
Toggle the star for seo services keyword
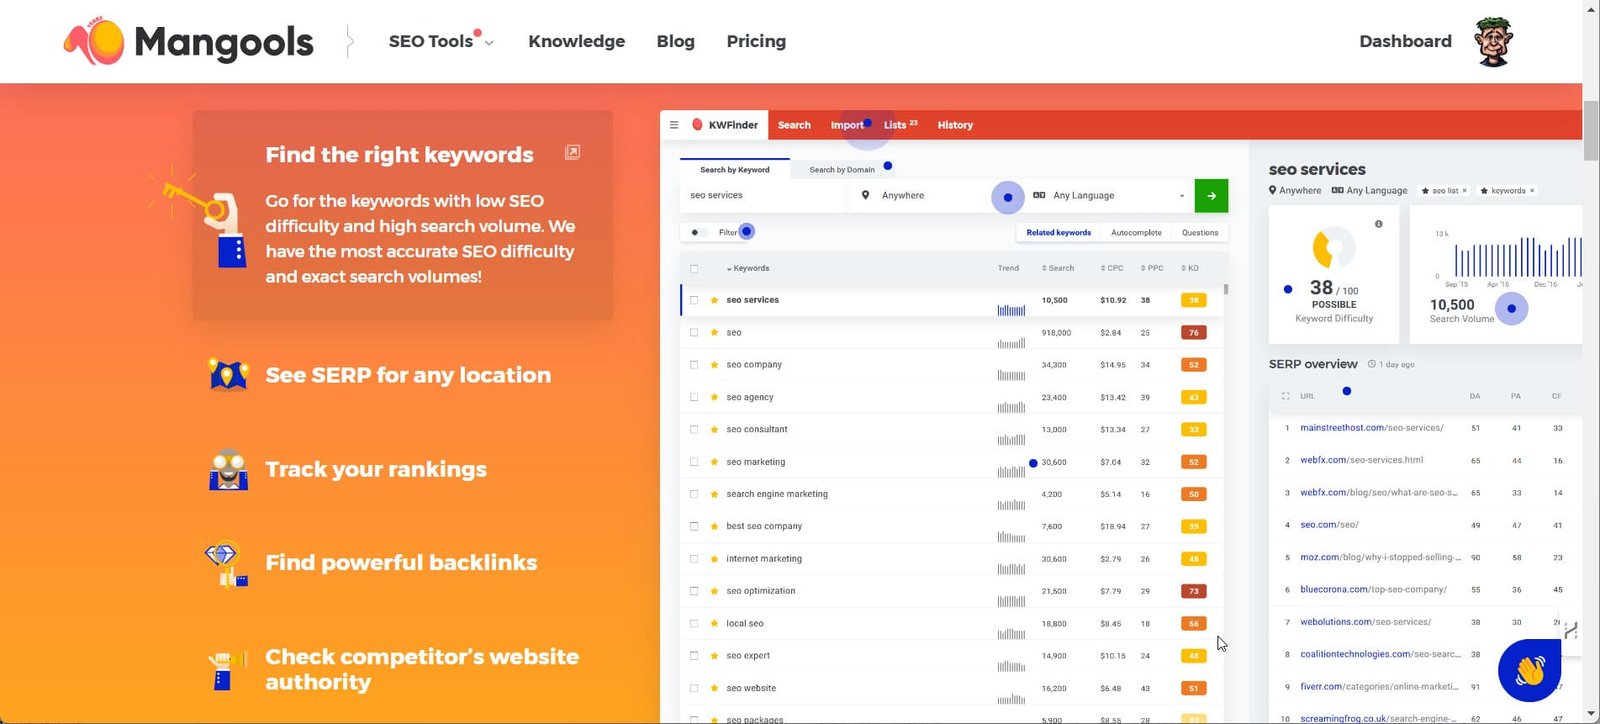pyautogui.click(x=715, y=300)
